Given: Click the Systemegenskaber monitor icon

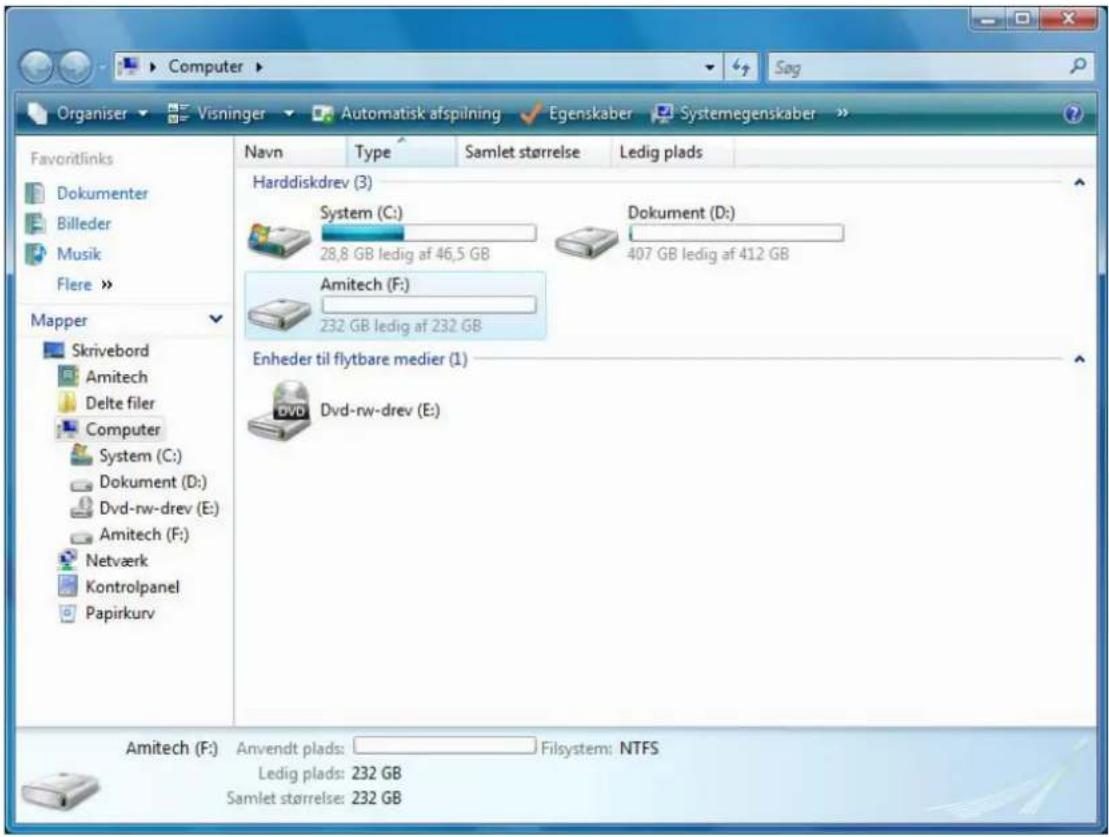Looking at the screenshot, I should click(662, 113).
